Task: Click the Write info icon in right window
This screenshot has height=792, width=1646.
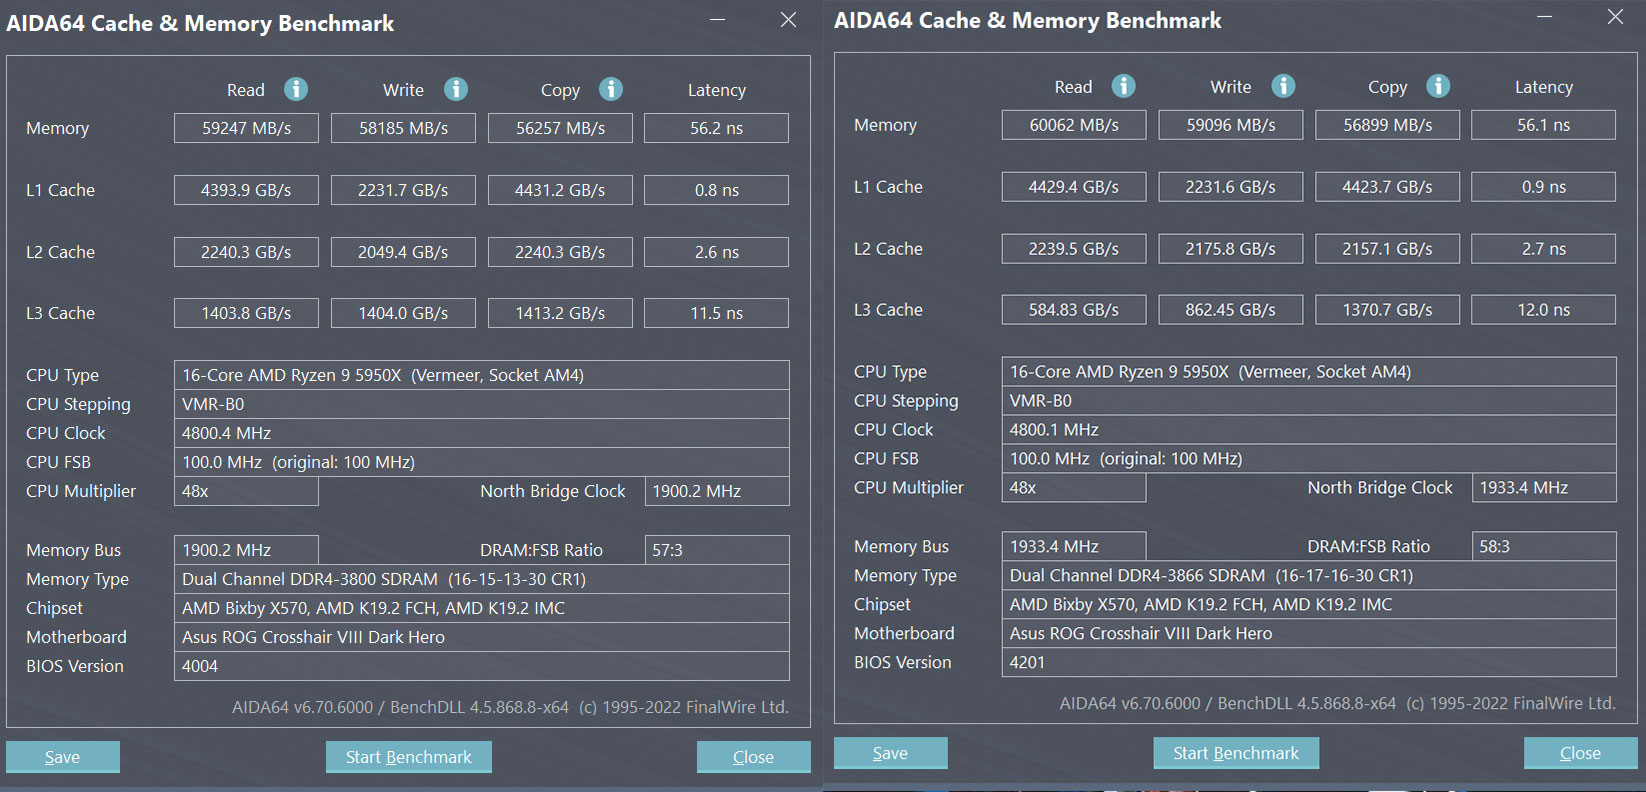Action: (1284, 86)
